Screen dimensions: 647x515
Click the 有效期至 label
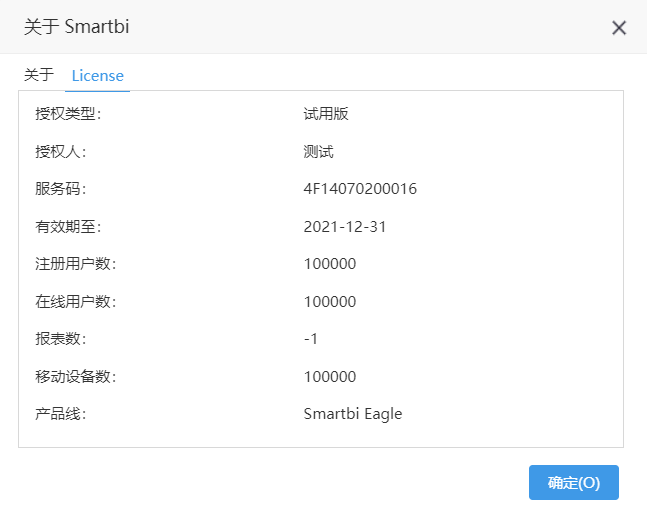(x=68, y=227)
